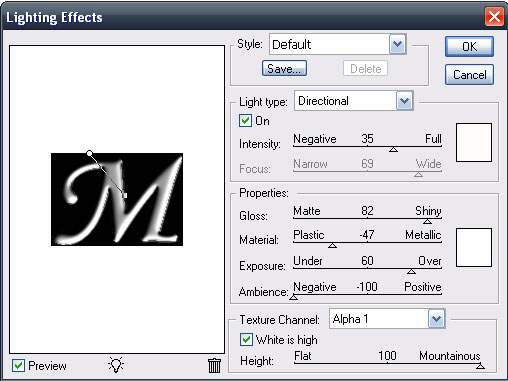The image size is (508, 381).
Task: Toggle the light On checkbox
Action: tap(245, 120)
